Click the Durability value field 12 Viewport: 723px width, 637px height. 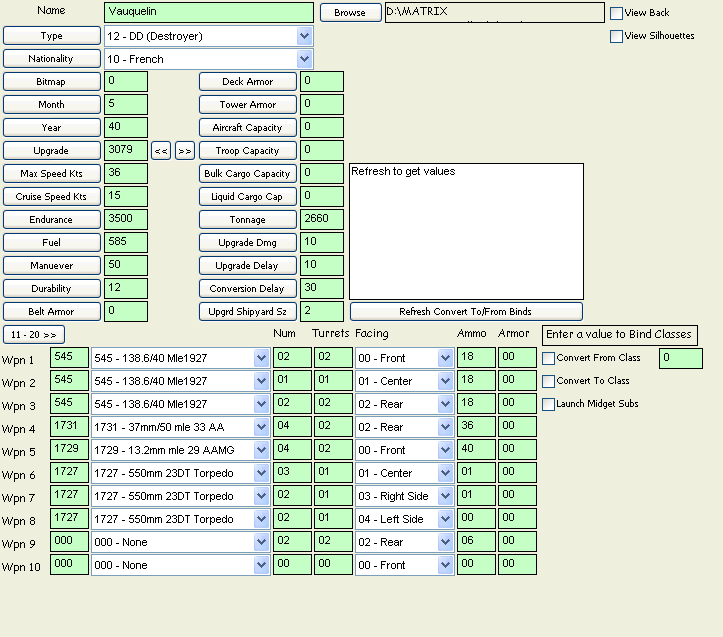click(126, 288)
